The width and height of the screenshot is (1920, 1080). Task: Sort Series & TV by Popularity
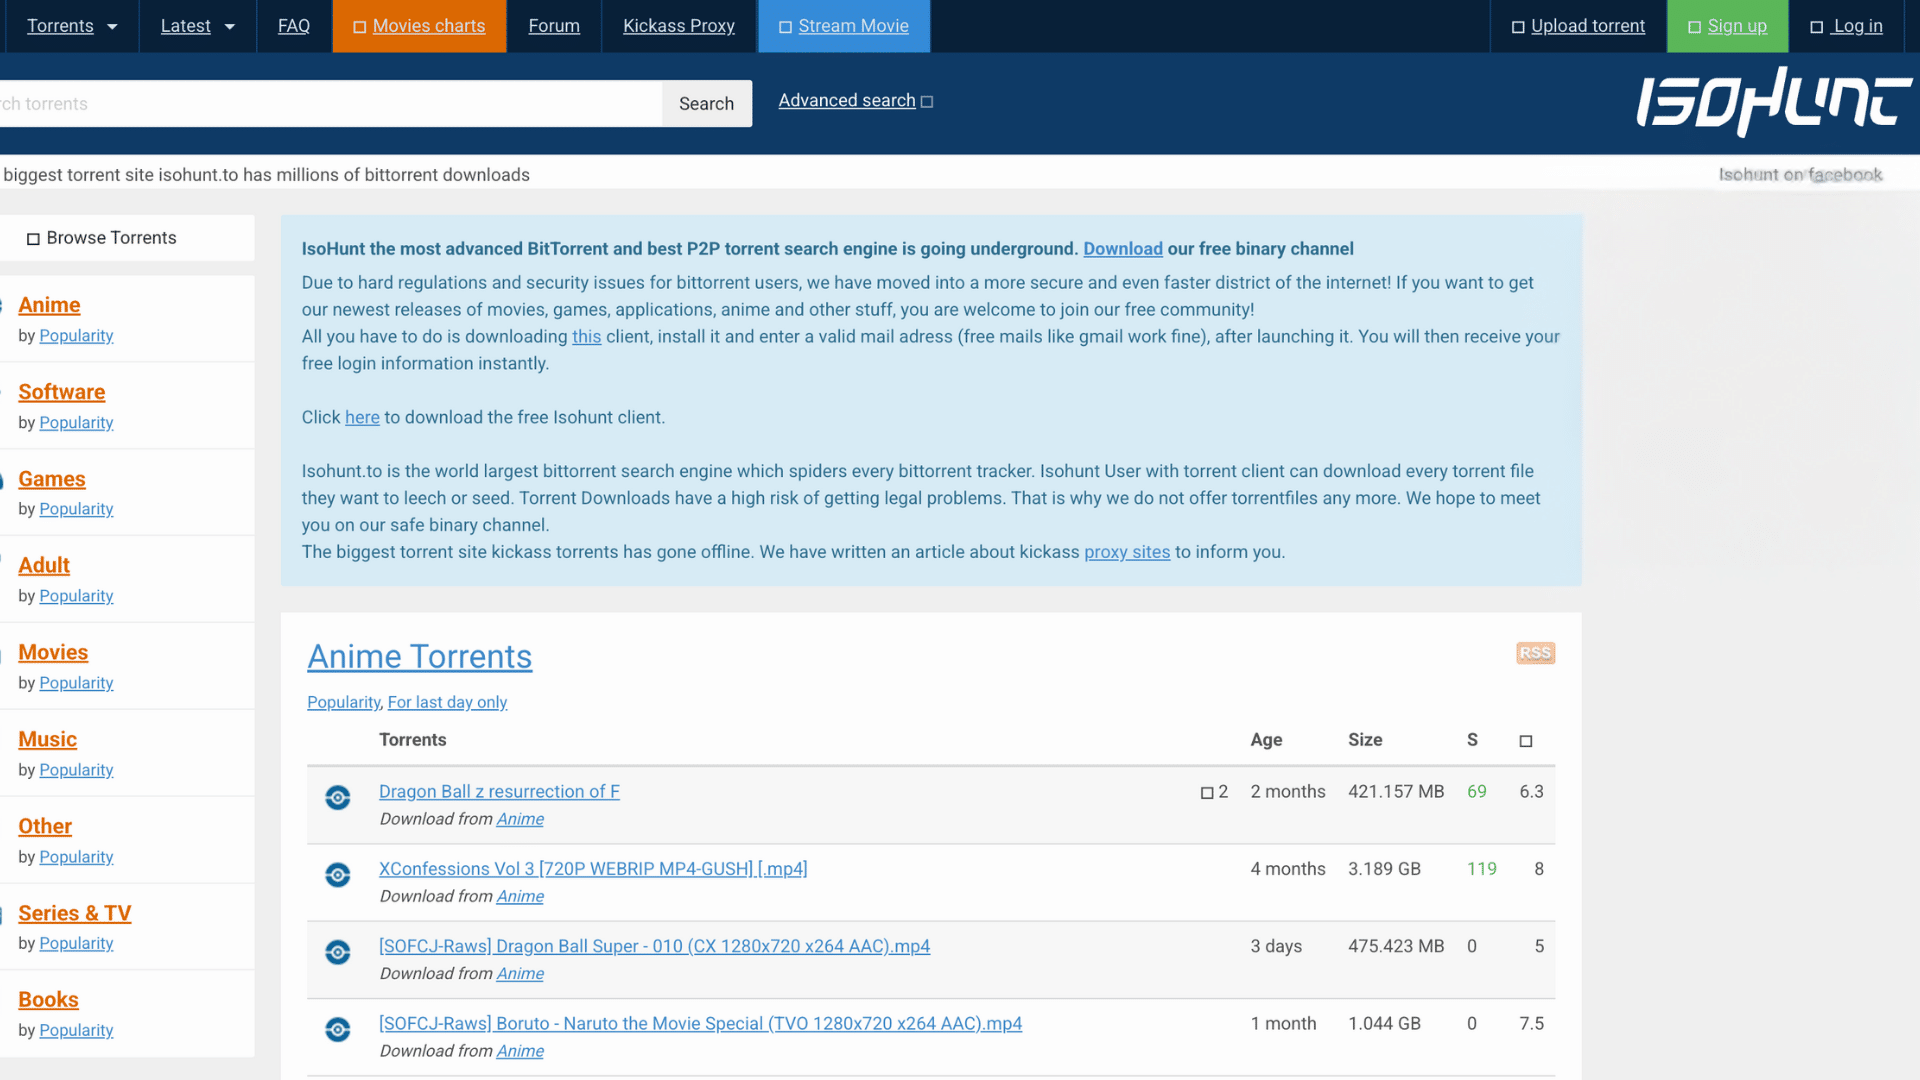[76, 943]
